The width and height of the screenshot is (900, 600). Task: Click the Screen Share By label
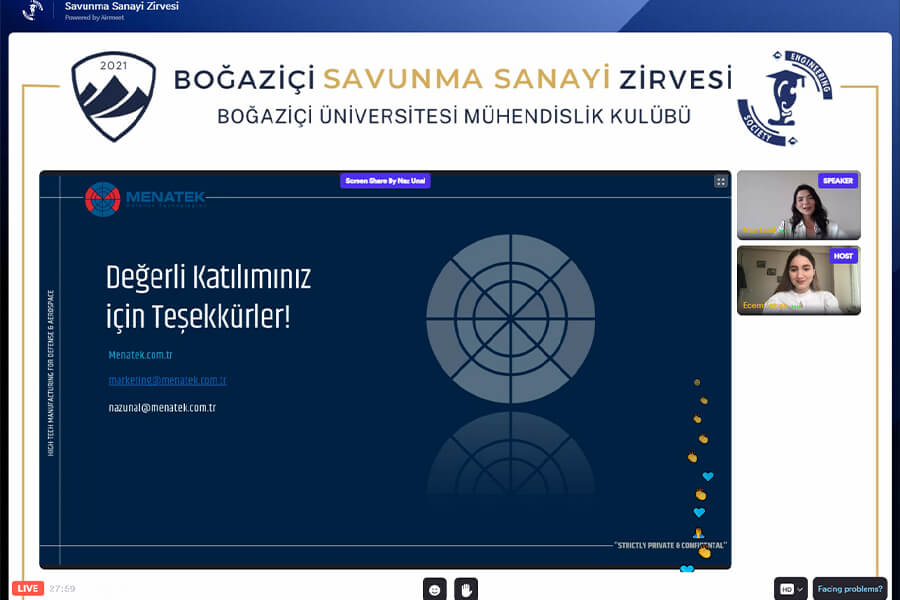(x=385, y=181)
